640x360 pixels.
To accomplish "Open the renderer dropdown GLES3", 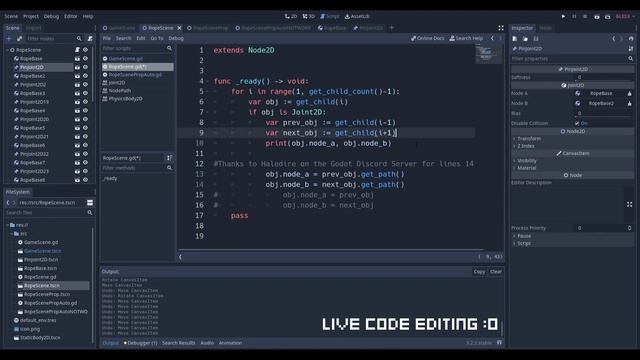I will [625, 16].
